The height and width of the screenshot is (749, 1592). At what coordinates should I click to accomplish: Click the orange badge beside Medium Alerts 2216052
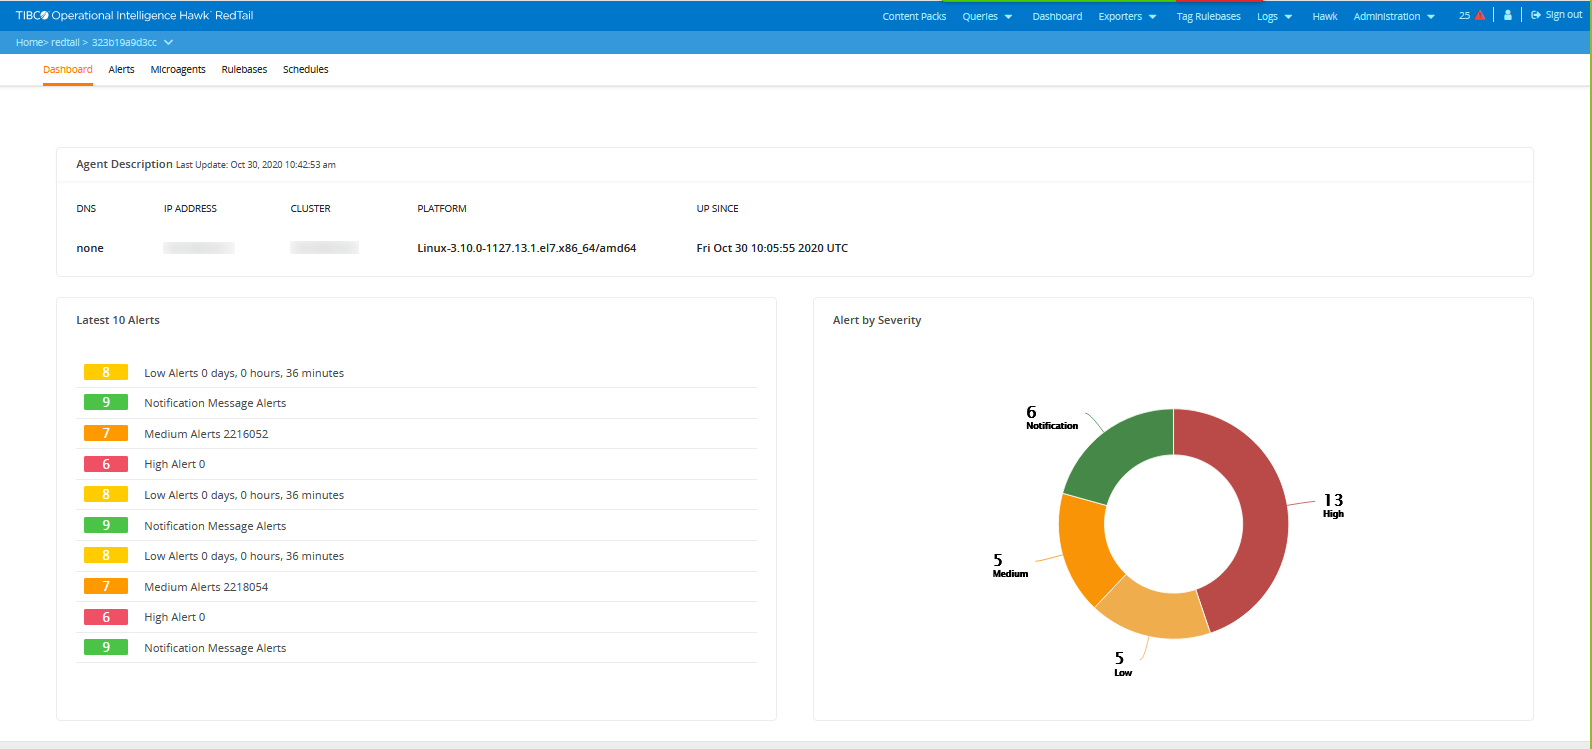(106, 433)
